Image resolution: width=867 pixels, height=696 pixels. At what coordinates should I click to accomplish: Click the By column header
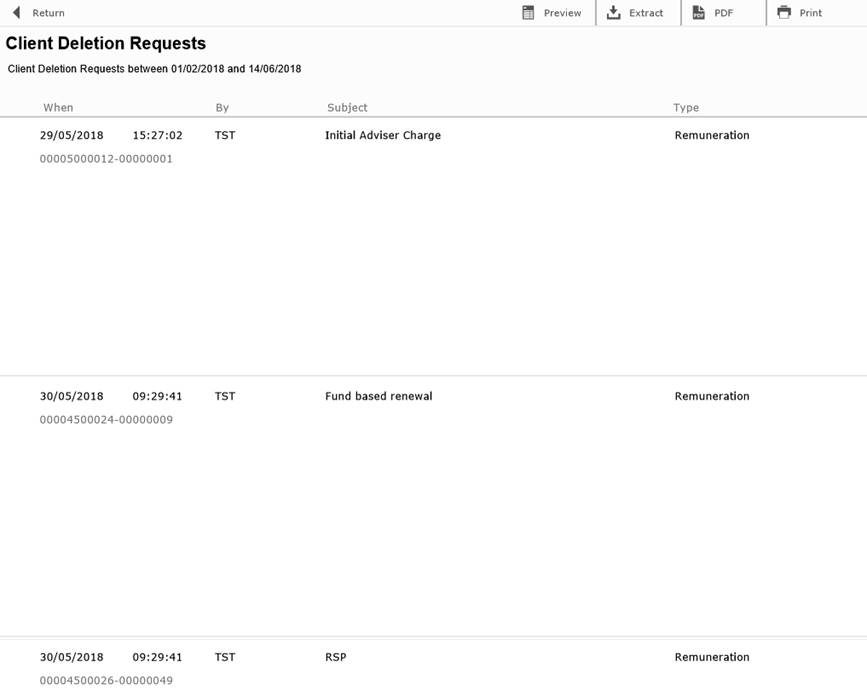click(x=222, y=108)
